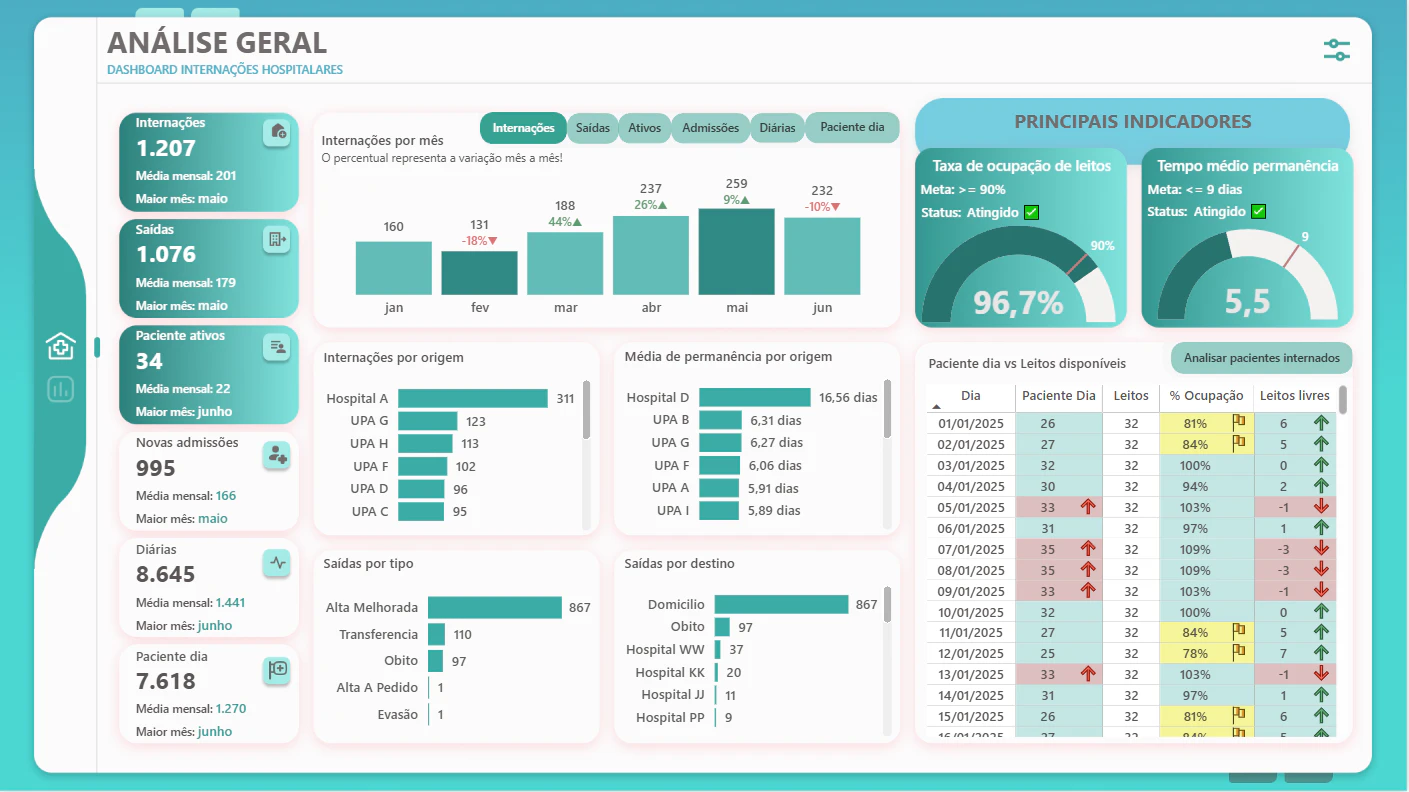Switch to the Saídas tab
Viewport: 1409px width, 792px height.
point(593,128)
